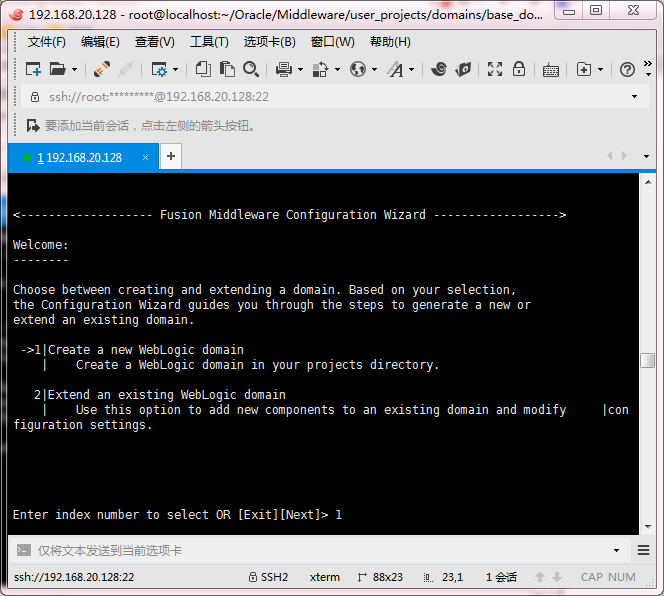Screen dimensions: 664x596
Task: Click the terminal scrollbar up arrow
Action: click(x=648, y=182)
